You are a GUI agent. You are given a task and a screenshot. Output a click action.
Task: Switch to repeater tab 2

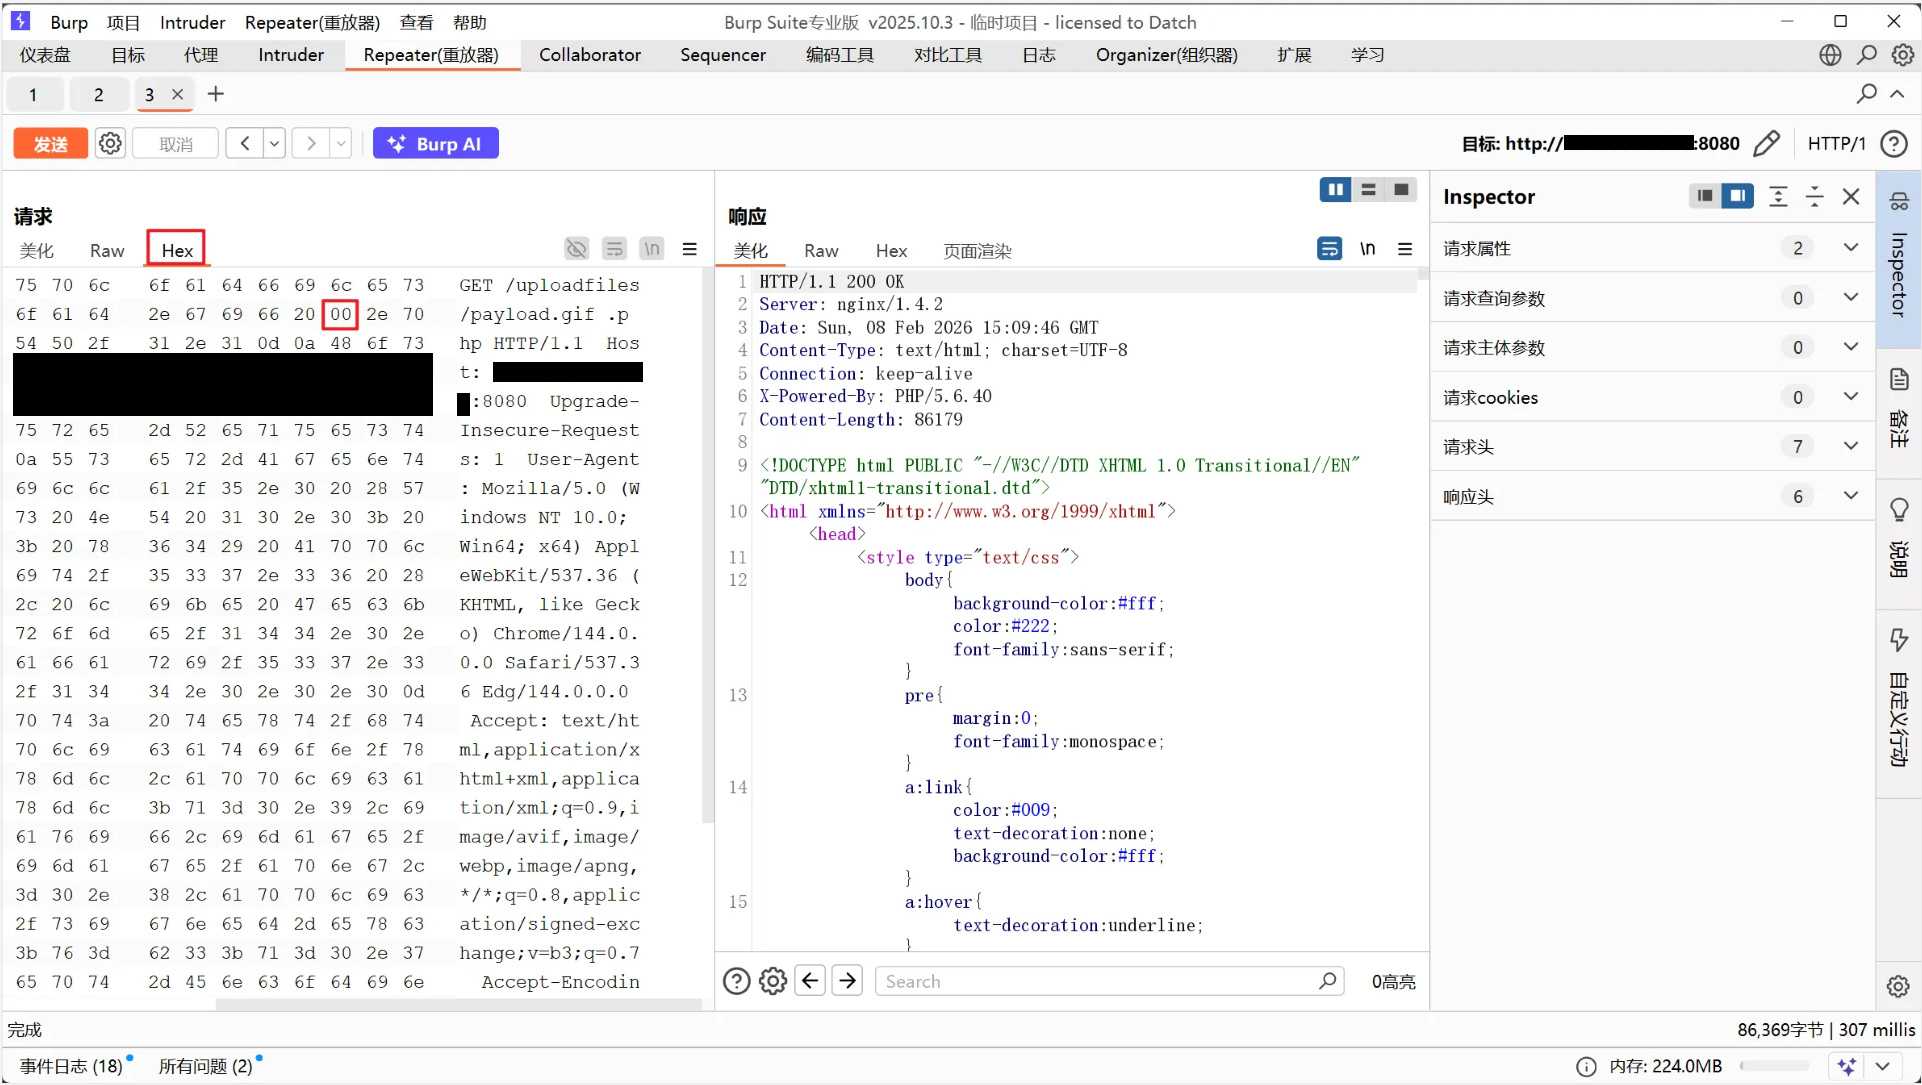(x=98, y=94)
